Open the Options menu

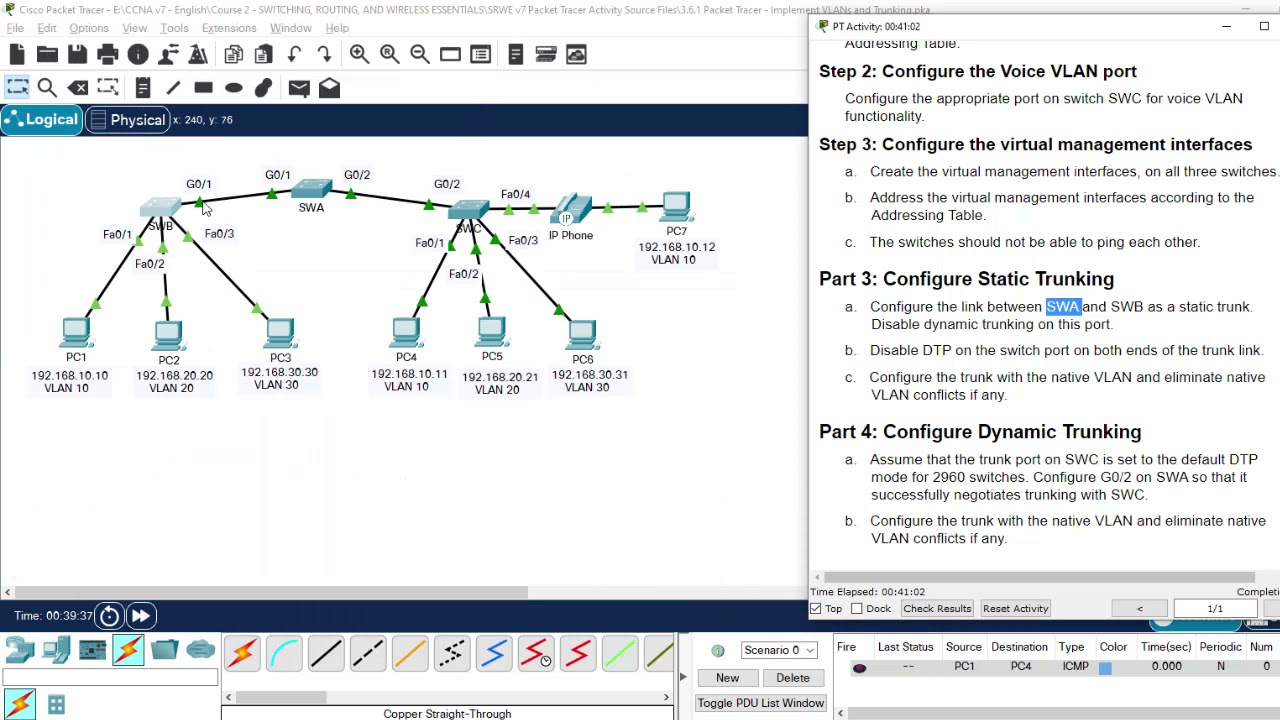point(89,28)
